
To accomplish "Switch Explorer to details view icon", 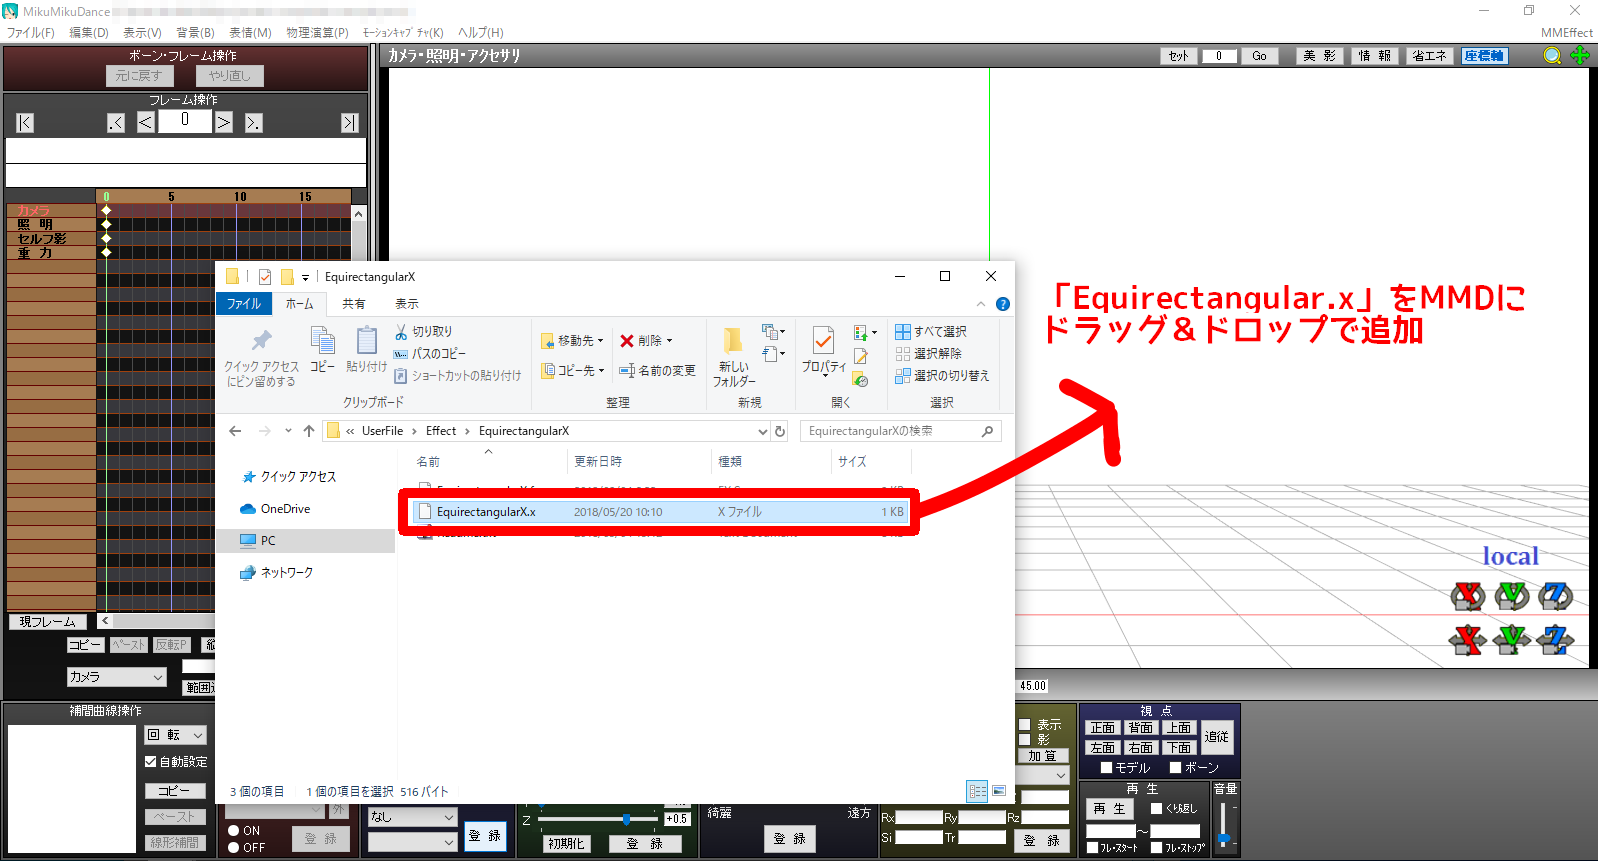I will [x=977, y=791].
